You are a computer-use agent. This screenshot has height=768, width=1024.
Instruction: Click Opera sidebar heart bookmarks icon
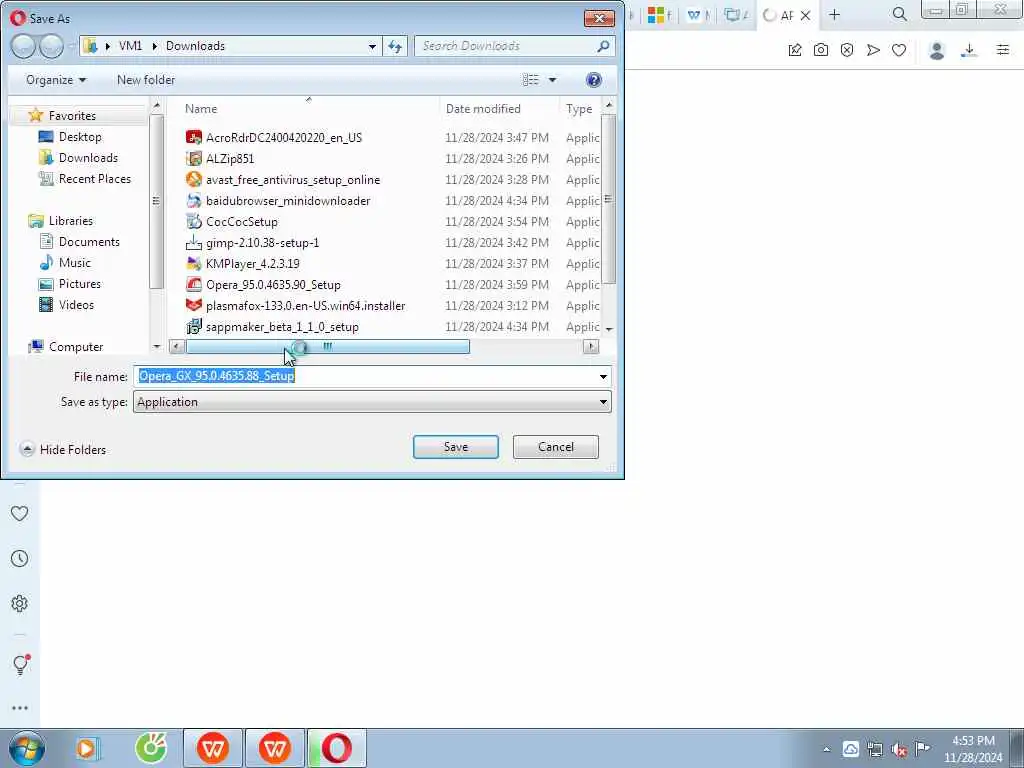(20, 513)
